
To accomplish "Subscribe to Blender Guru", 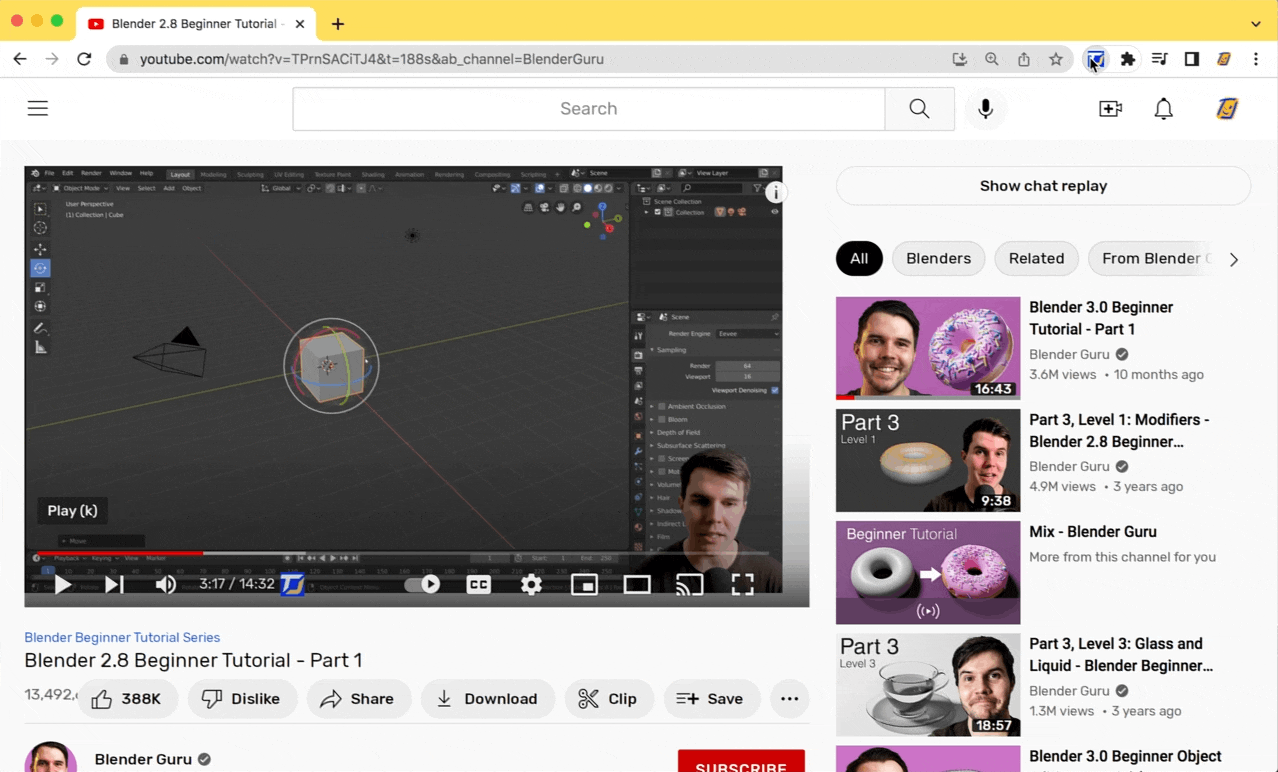I will tap(741, 762).
